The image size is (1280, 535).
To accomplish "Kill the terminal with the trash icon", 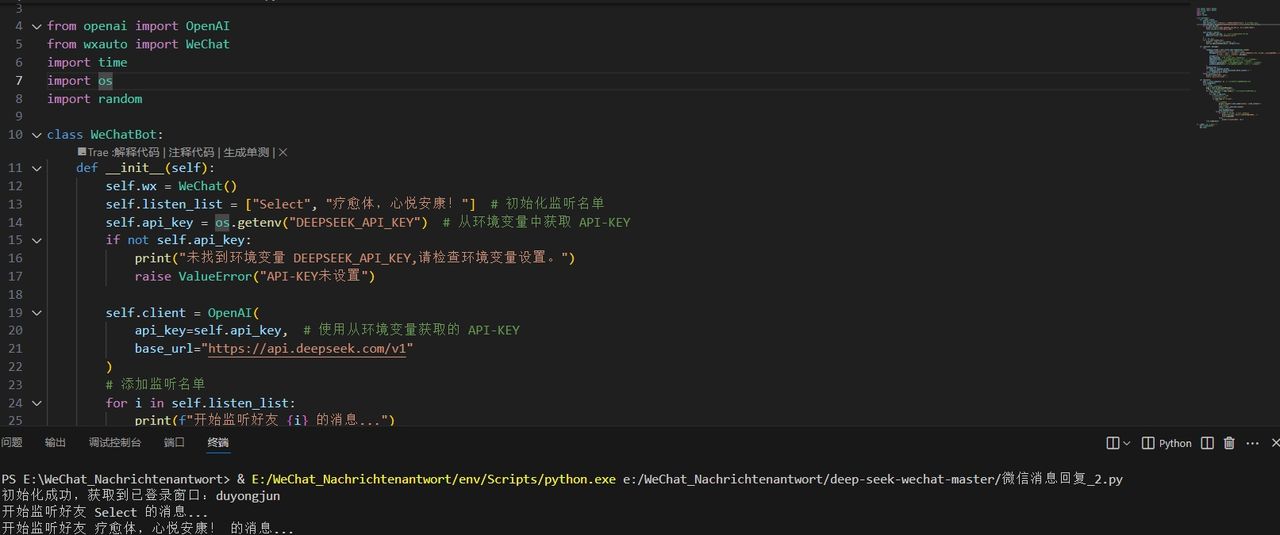I will 1229,443.
